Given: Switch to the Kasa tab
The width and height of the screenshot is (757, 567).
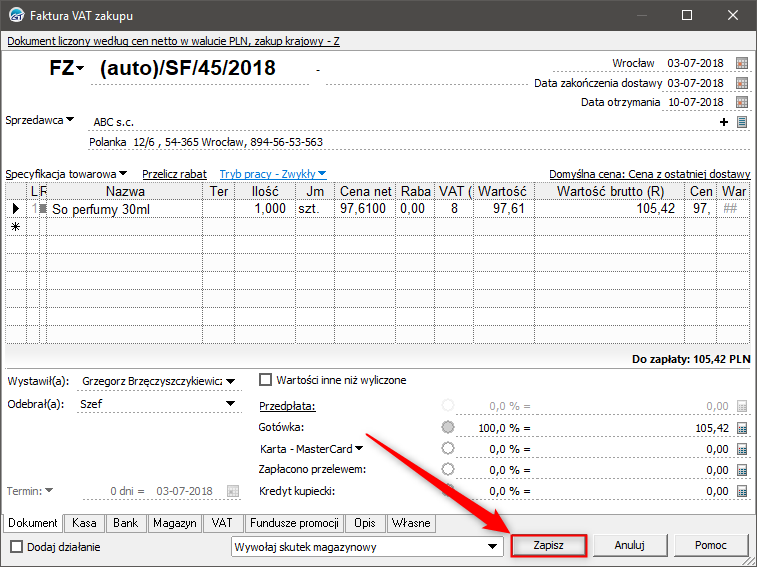Looking at the screenshot, I should tap(84, 523).
